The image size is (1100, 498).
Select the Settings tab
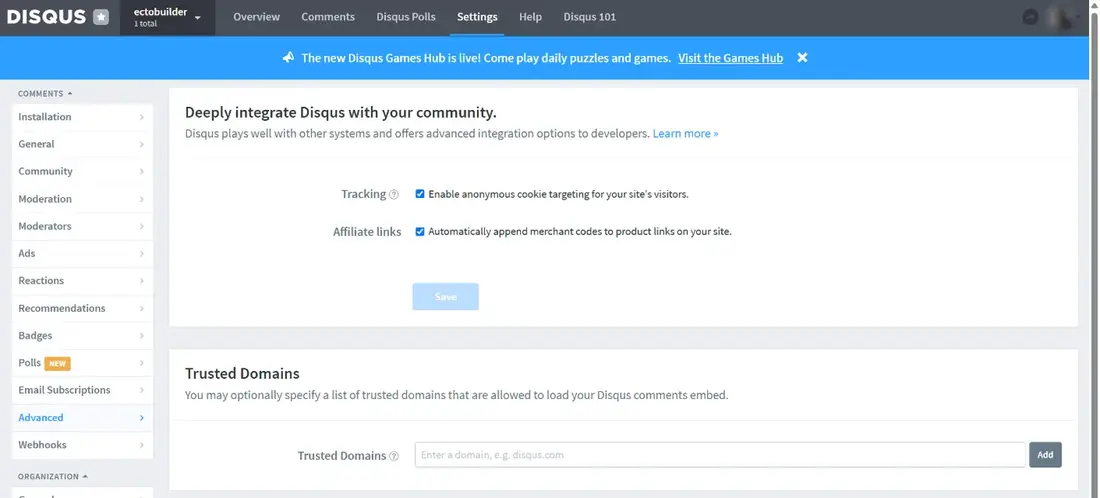tap(477, 17)
